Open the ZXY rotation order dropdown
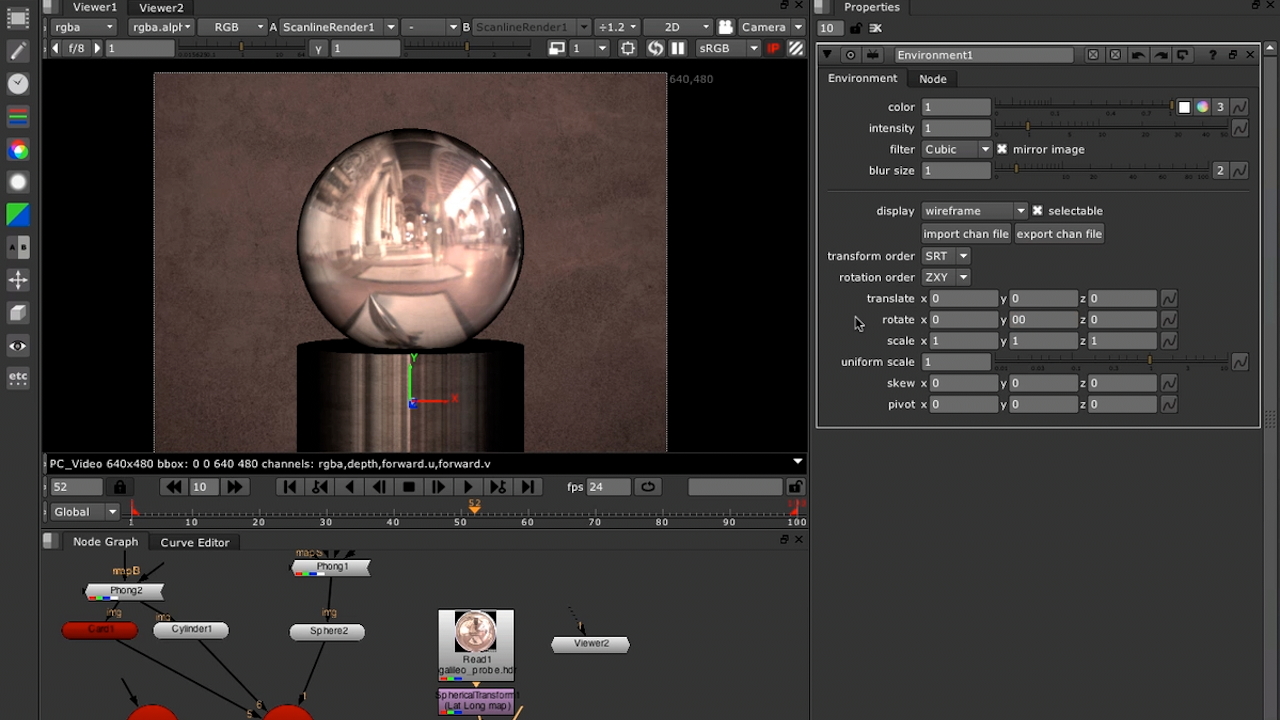This screenshot has width=1280, height=720. [945, 277]
